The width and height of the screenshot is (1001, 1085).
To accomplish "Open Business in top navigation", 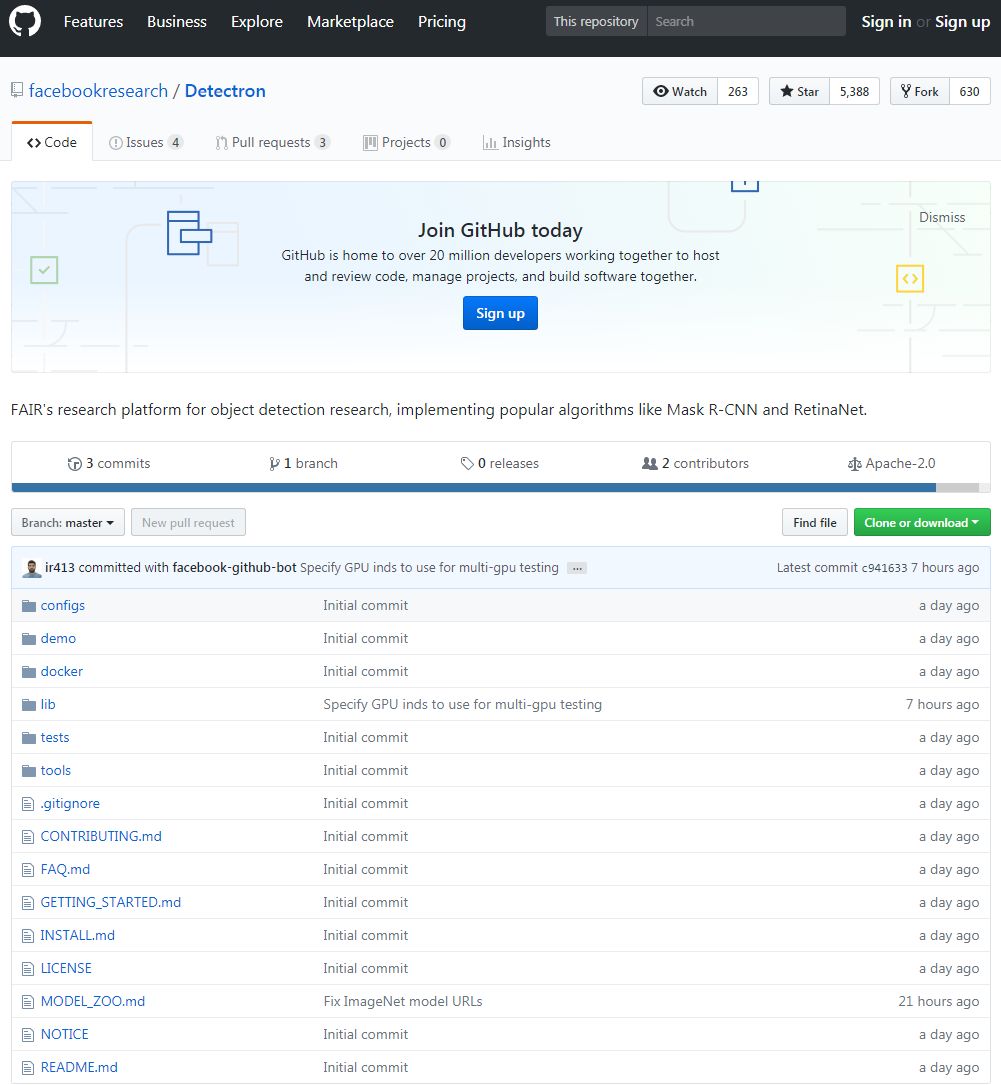I will pos(176,21).
